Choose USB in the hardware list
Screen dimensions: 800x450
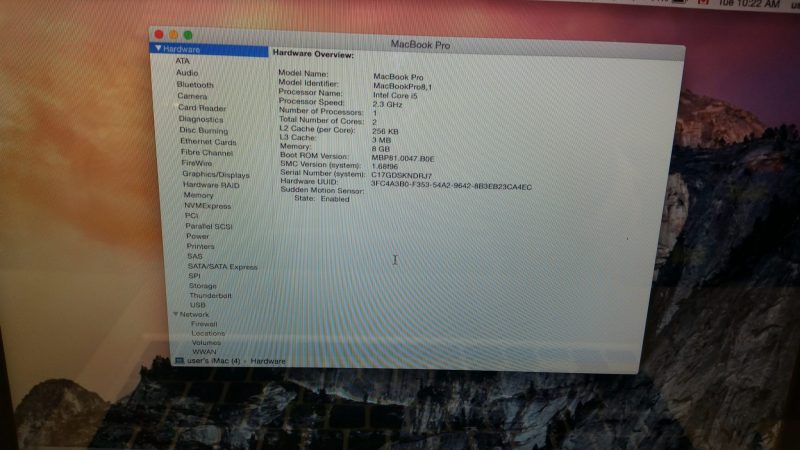click(x=197, y=305)
